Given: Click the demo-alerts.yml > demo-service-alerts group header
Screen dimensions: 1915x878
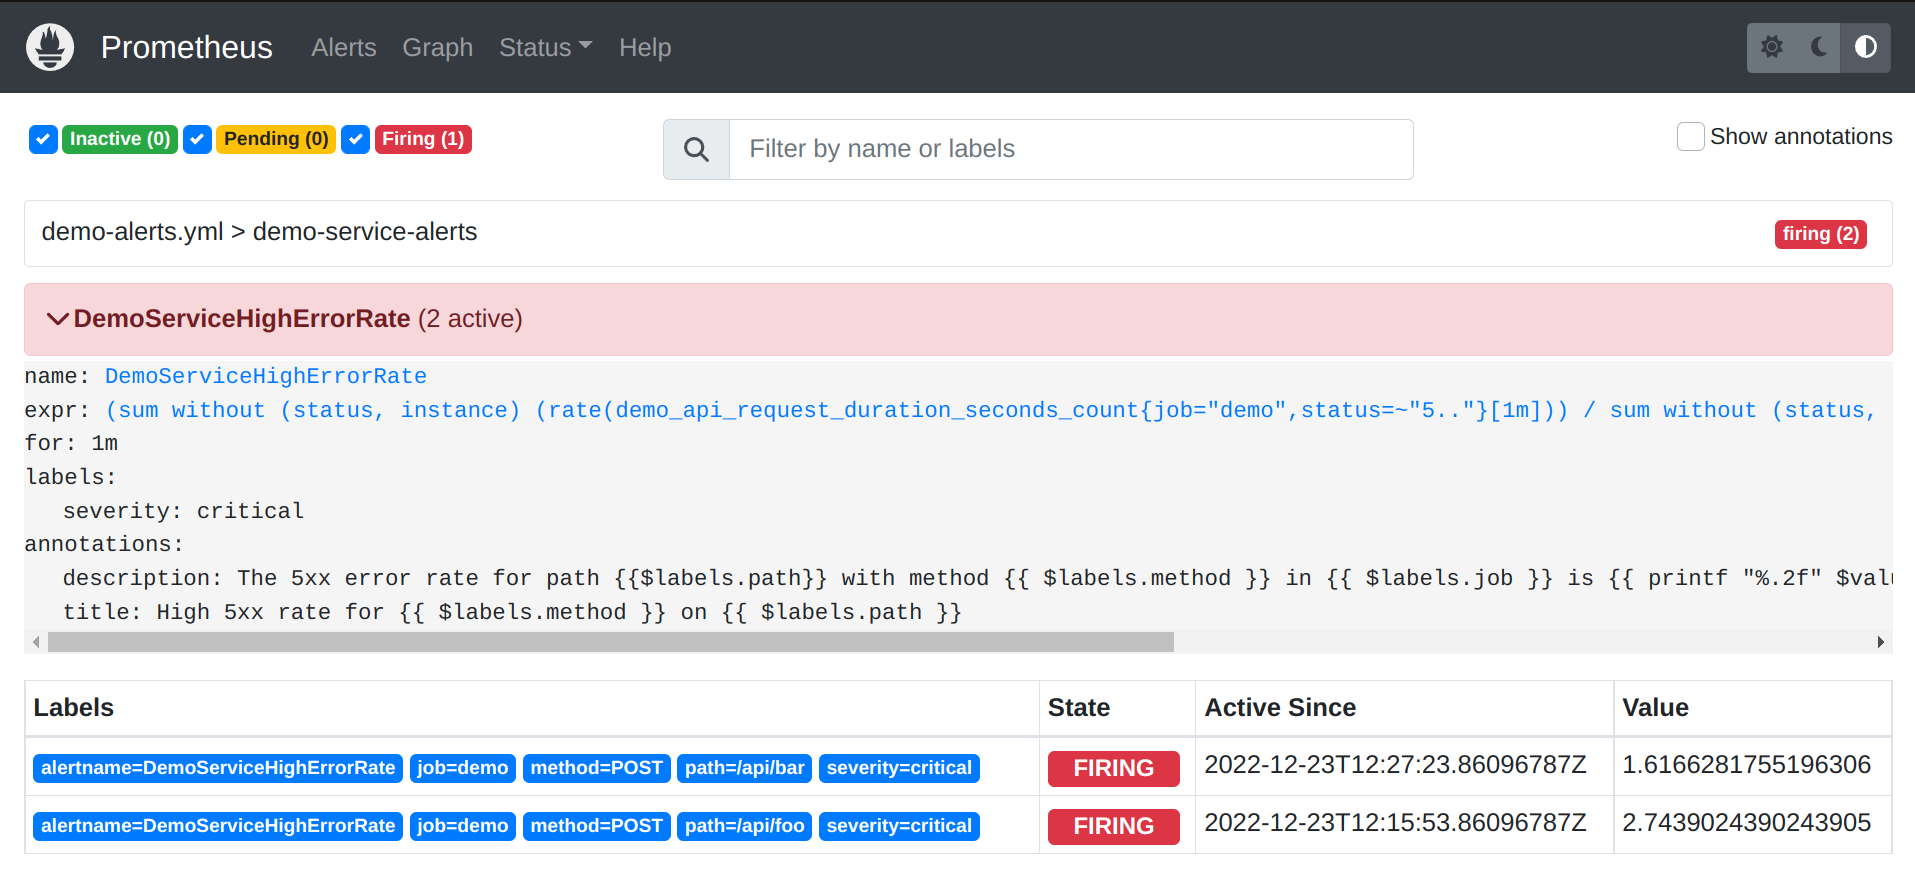Looking at the screenshot, I should (x=958, y=234).
